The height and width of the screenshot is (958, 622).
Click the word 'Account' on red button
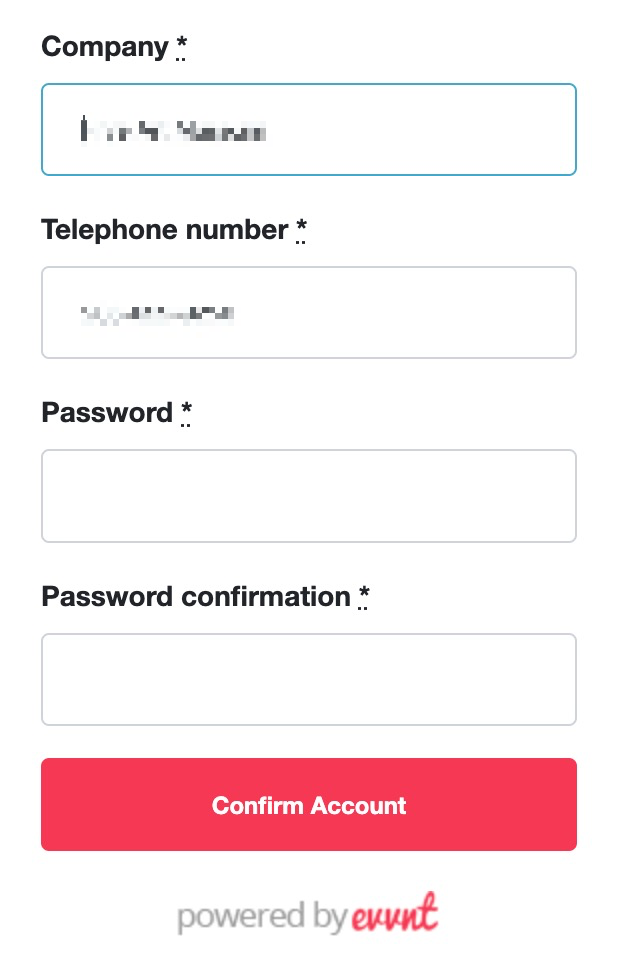point(358,805)
